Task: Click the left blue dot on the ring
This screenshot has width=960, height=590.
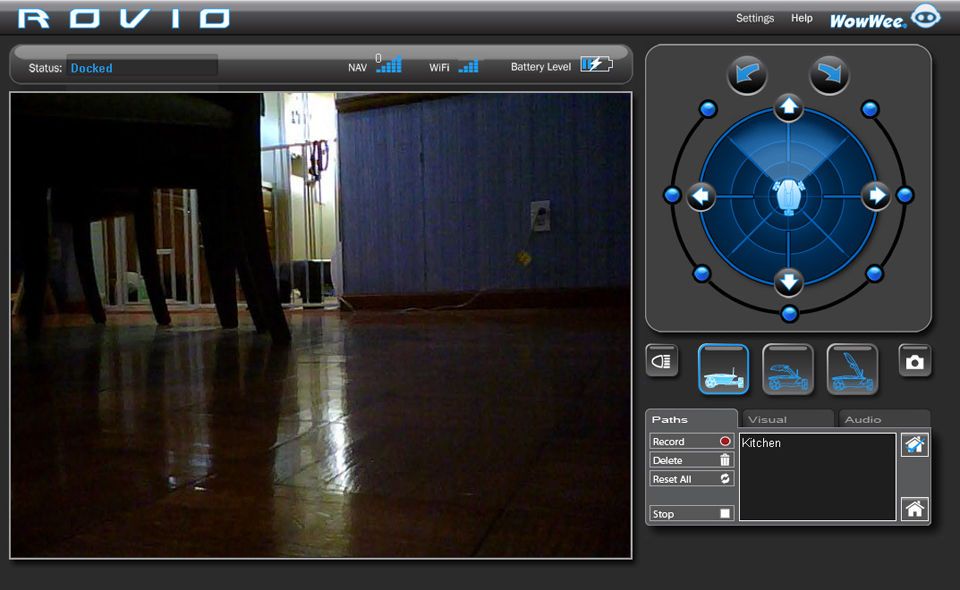Action: (672, 195)
